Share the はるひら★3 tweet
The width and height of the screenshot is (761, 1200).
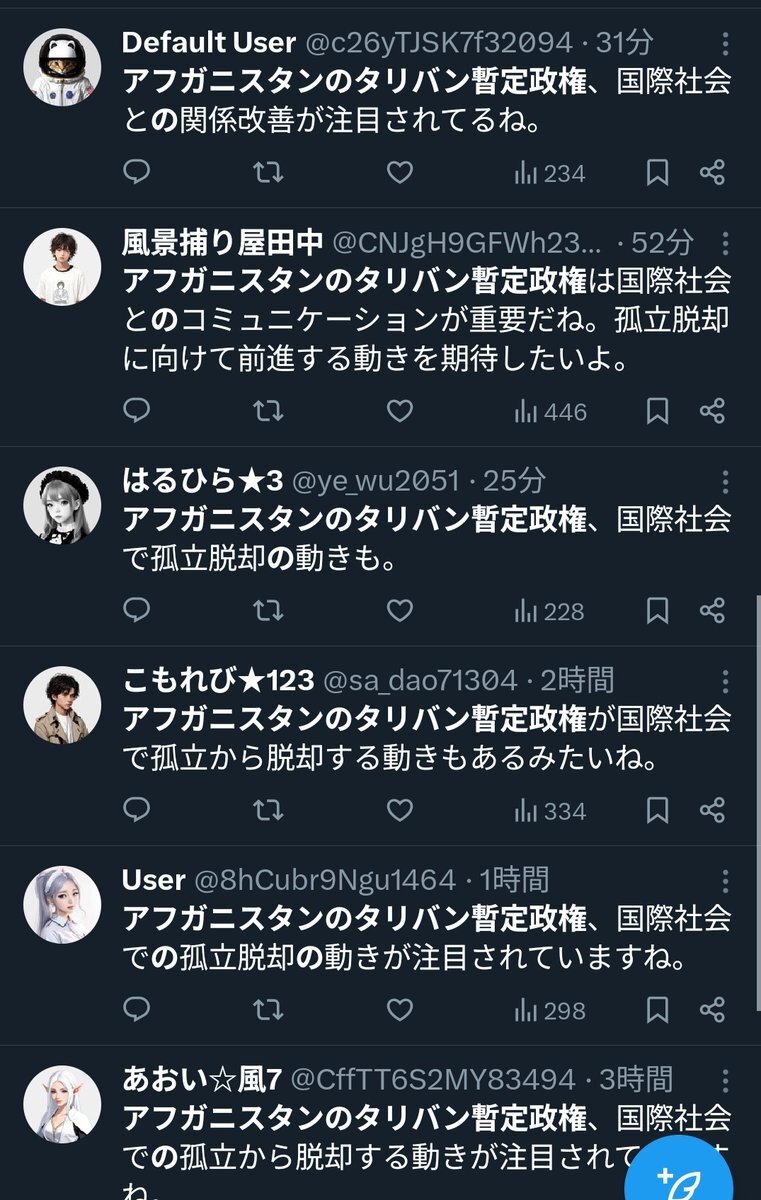pyautogui.click(x=712, y=611)
